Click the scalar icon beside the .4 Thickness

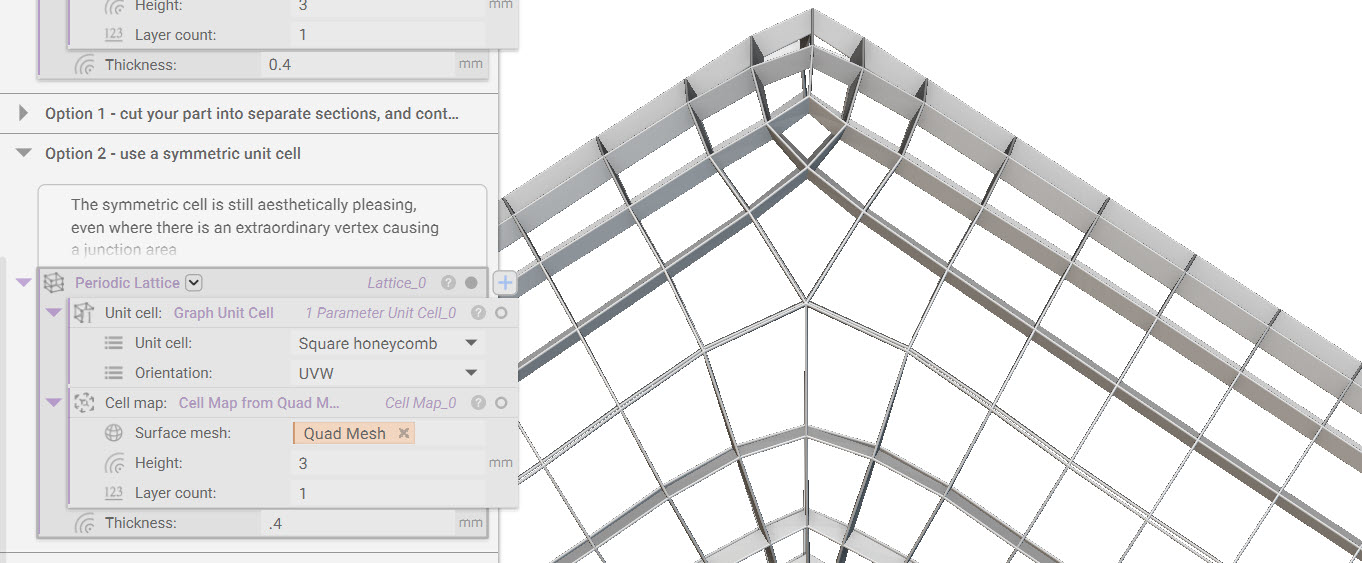pyautogui.click(x=84, y=523)
